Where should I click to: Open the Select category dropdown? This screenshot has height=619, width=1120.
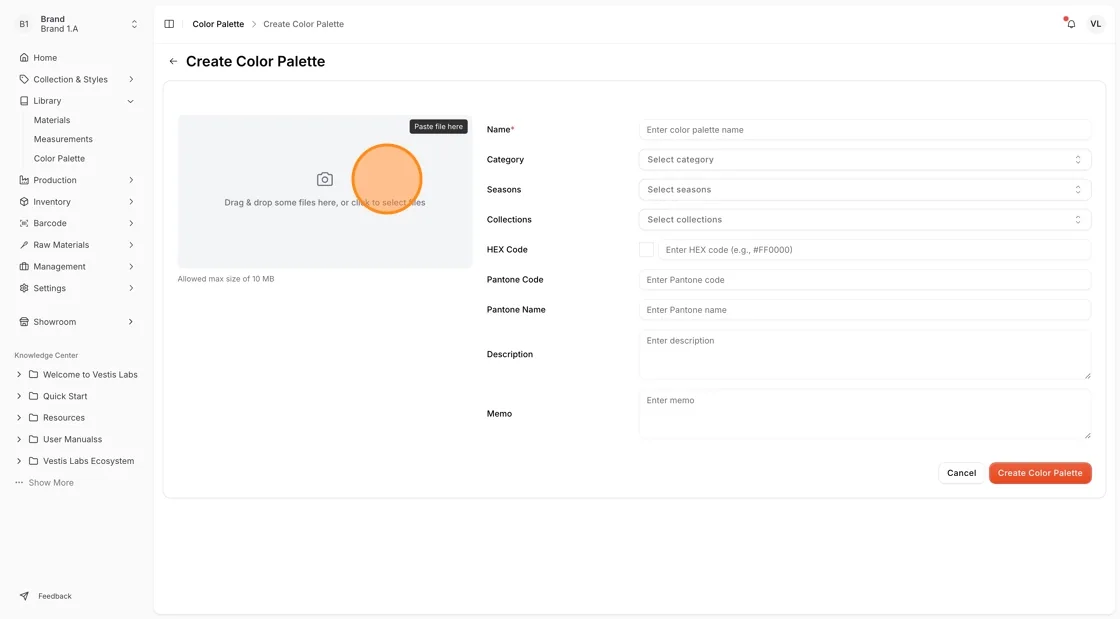point(864,159)
